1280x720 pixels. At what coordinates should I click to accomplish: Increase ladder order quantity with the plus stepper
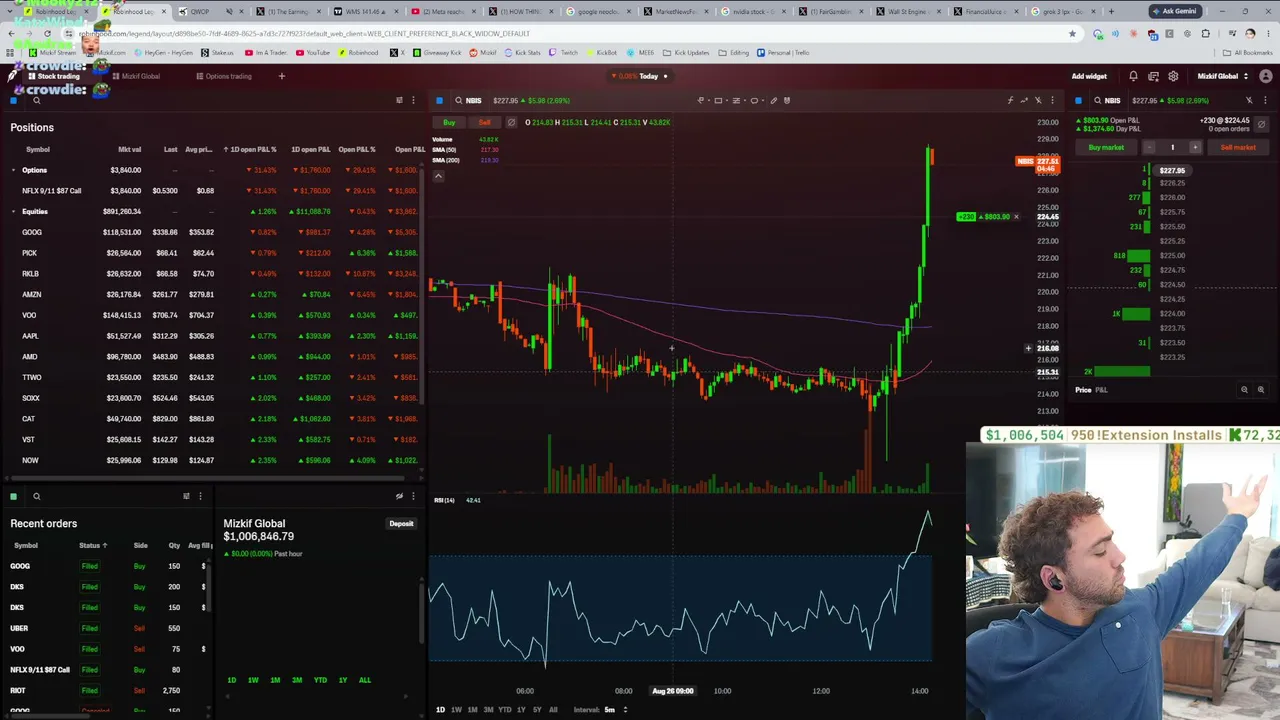pyautogui.click(x=1194, y=147)
